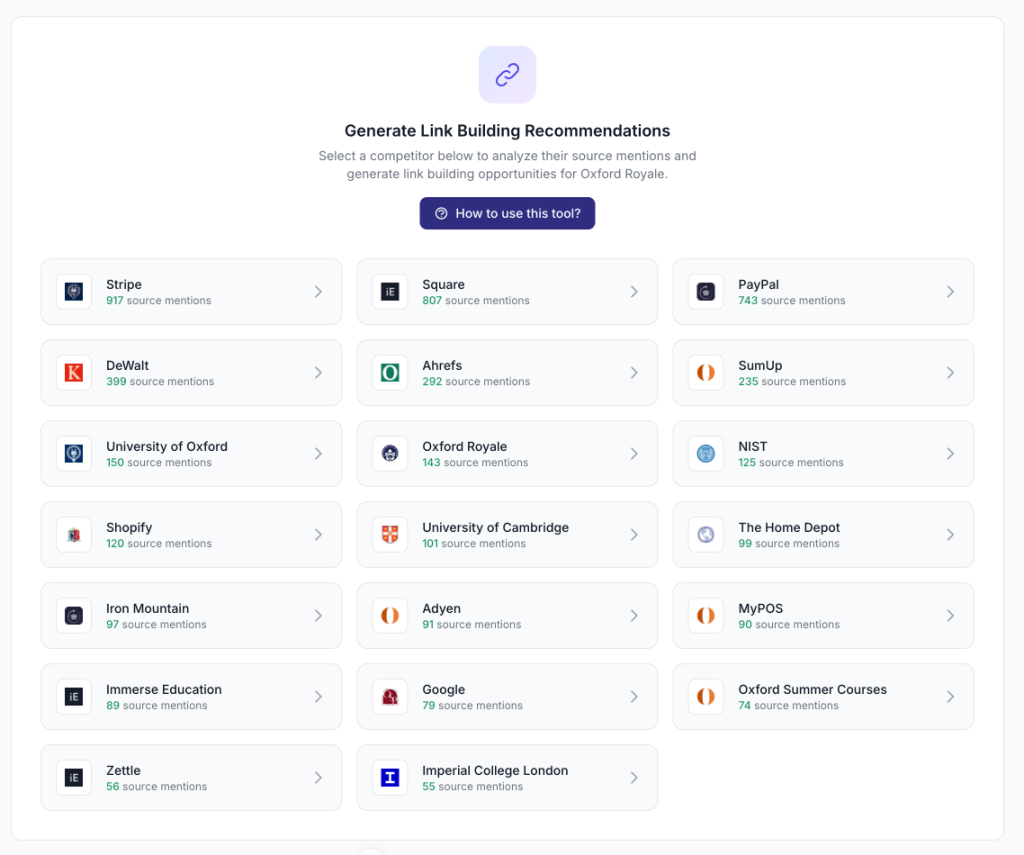Select the DeWalt competitor name

click(x=127, y=365)
